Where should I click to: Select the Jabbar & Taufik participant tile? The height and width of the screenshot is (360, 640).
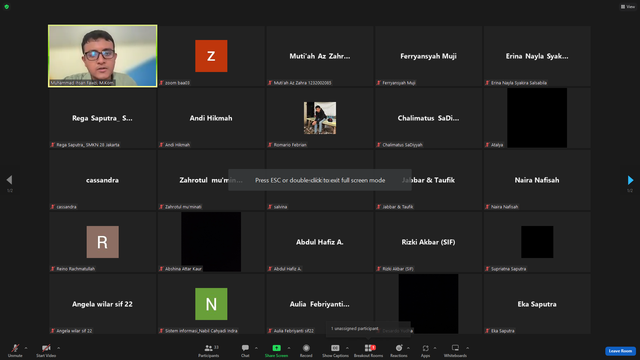(x=428, y=180)
